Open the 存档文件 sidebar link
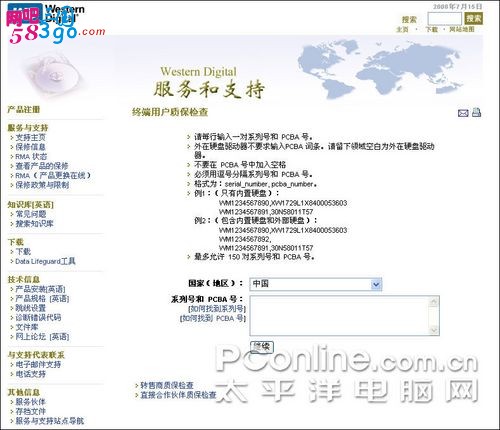The height and width of the screenshot is (430, 500). tap(30, 411)
